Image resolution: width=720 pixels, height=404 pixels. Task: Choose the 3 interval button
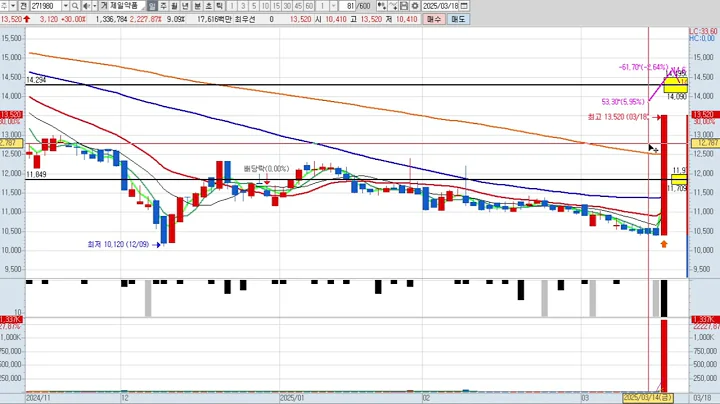click(243, 6)
